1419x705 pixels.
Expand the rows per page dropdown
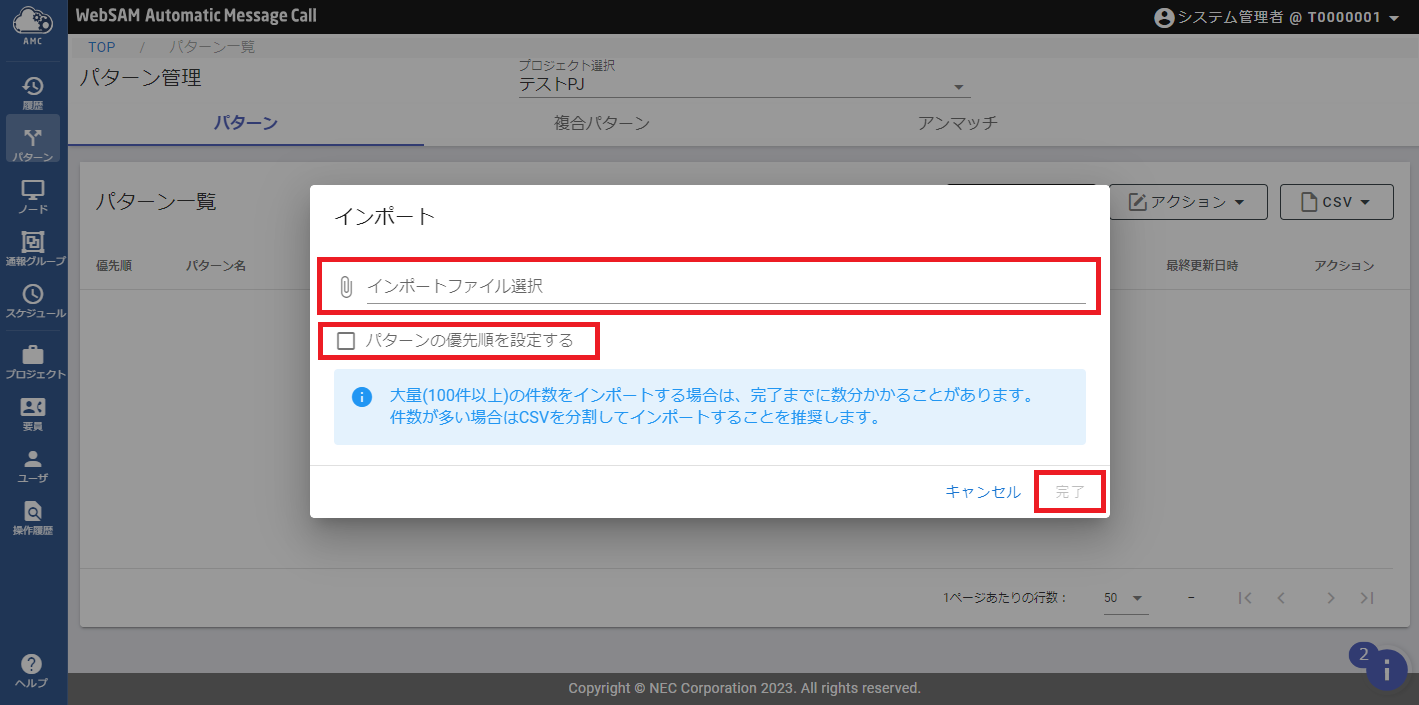(x=1124, y=598)
